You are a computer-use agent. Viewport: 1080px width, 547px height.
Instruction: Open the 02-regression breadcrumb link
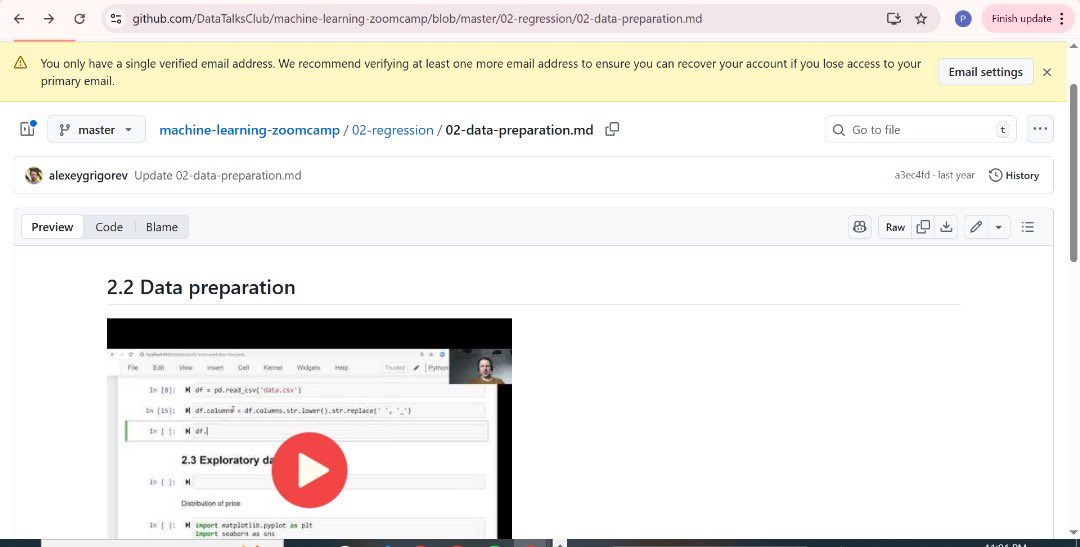point(393,130)
